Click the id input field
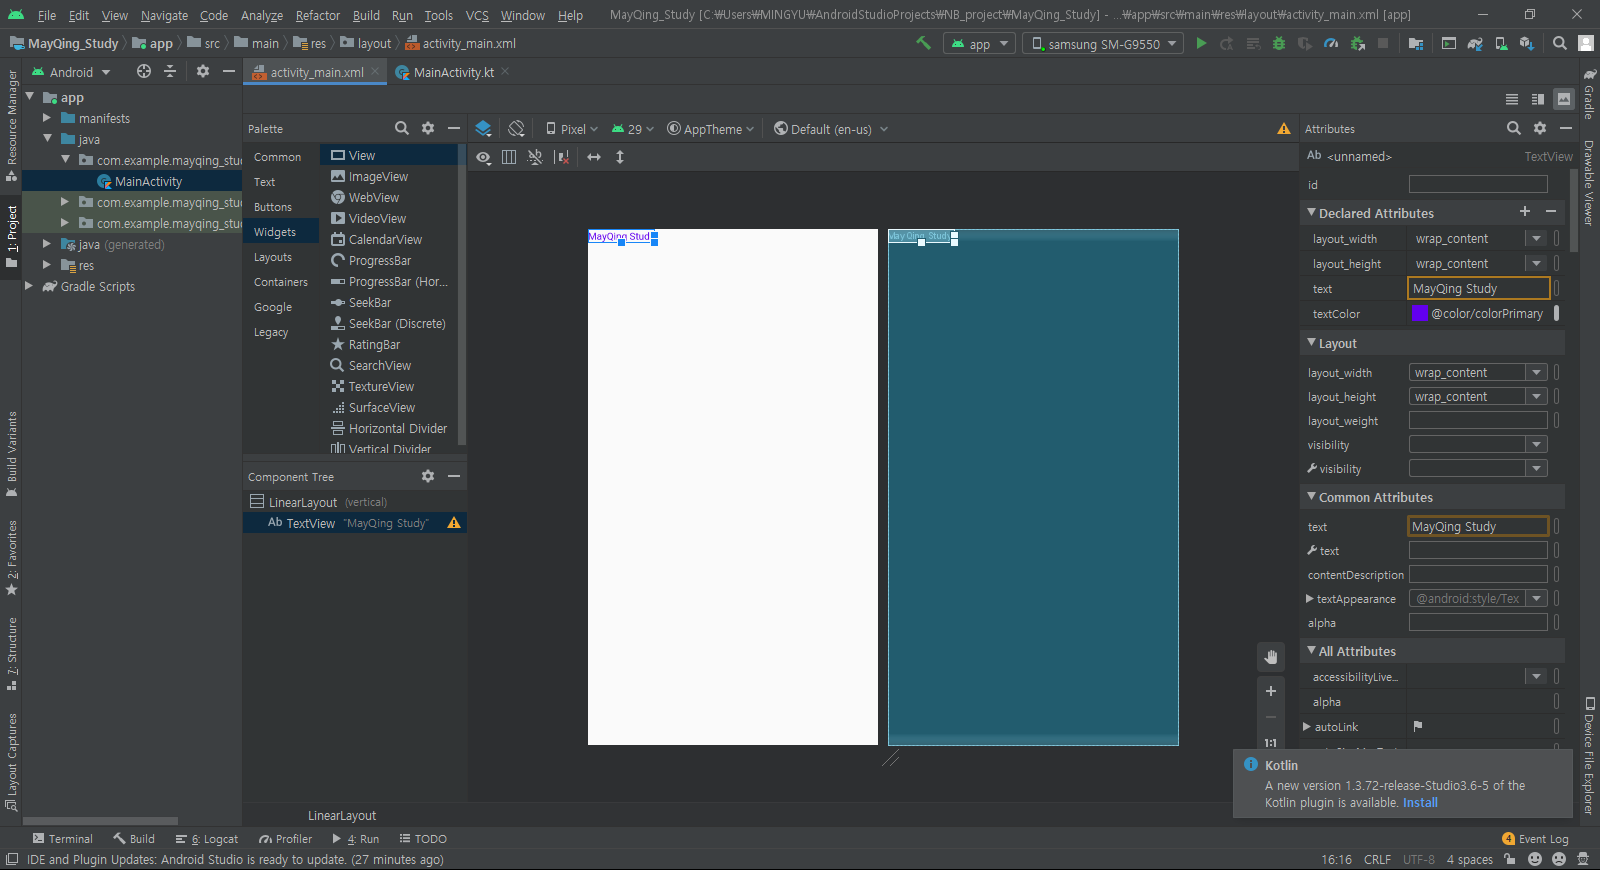 click(x=1478, y=184)
